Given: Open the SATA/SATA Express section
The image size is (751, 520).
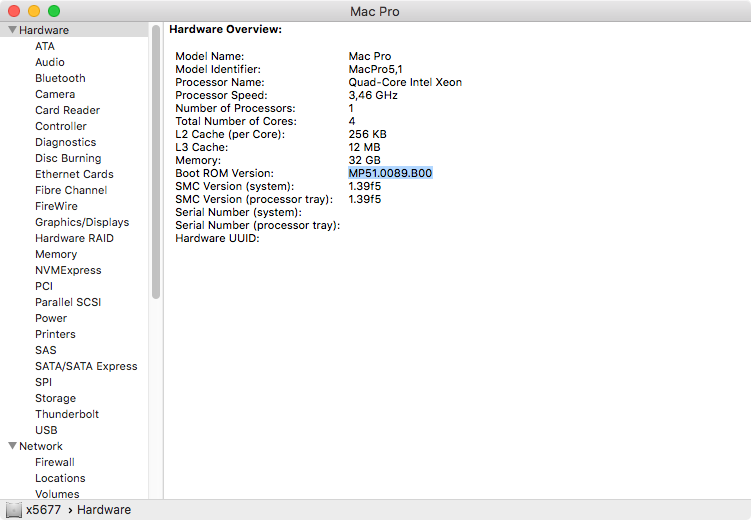Looking at the screenshot, I should click(x=86, y=366).
